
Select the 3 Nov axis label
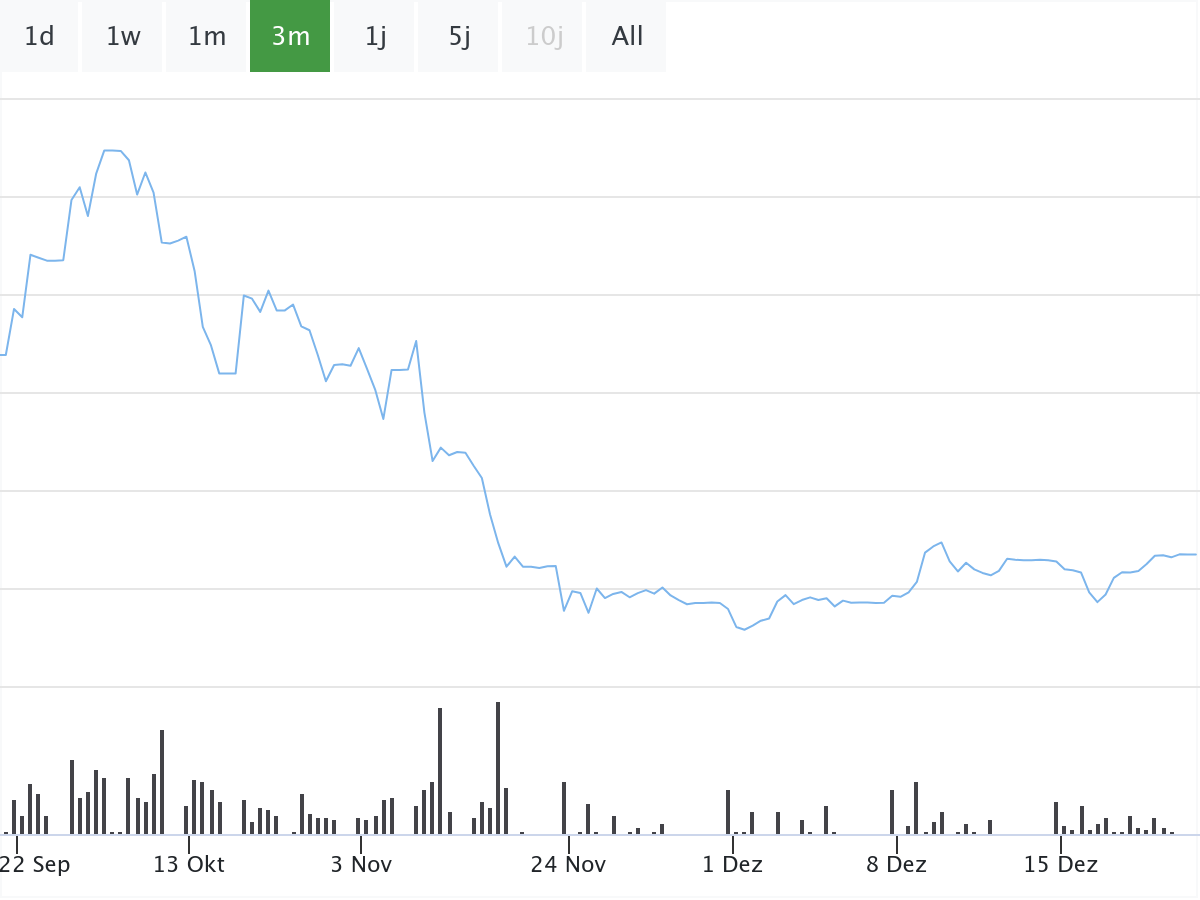pyautogui.click(x=361, y=864)
